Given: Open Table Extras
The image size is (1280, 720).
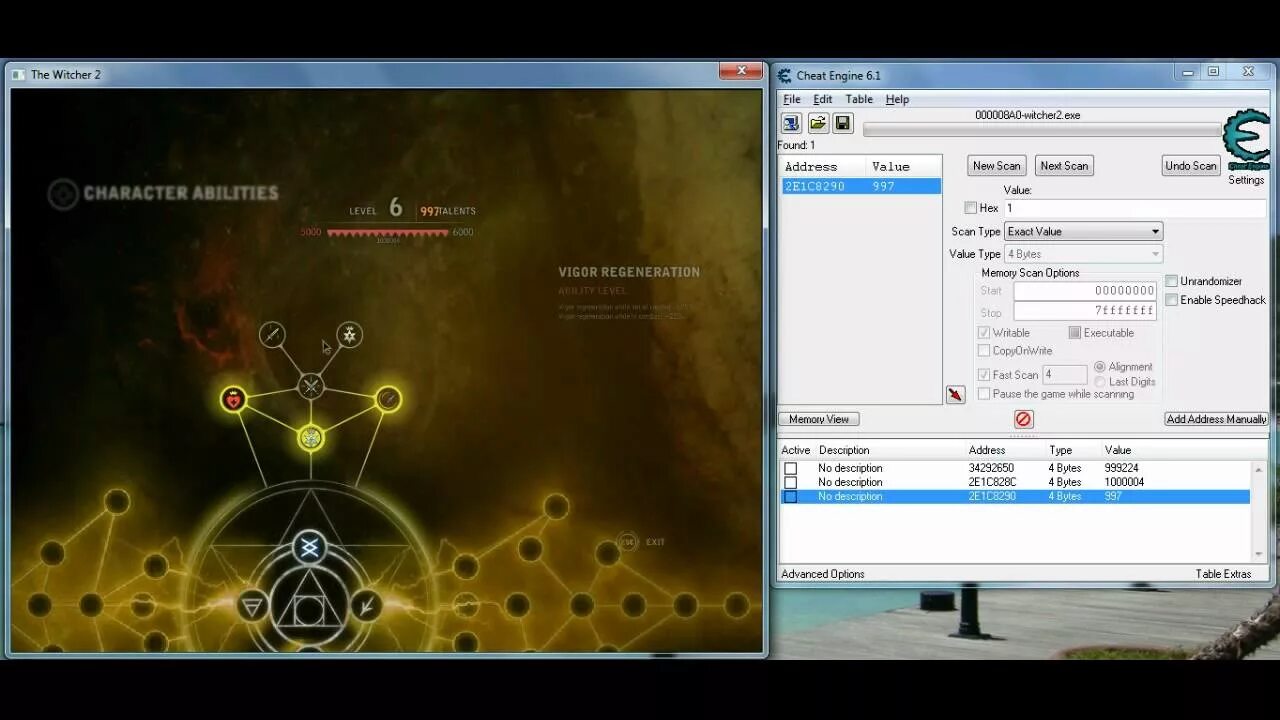Looking at the screenshot, I should (1223, 574).
